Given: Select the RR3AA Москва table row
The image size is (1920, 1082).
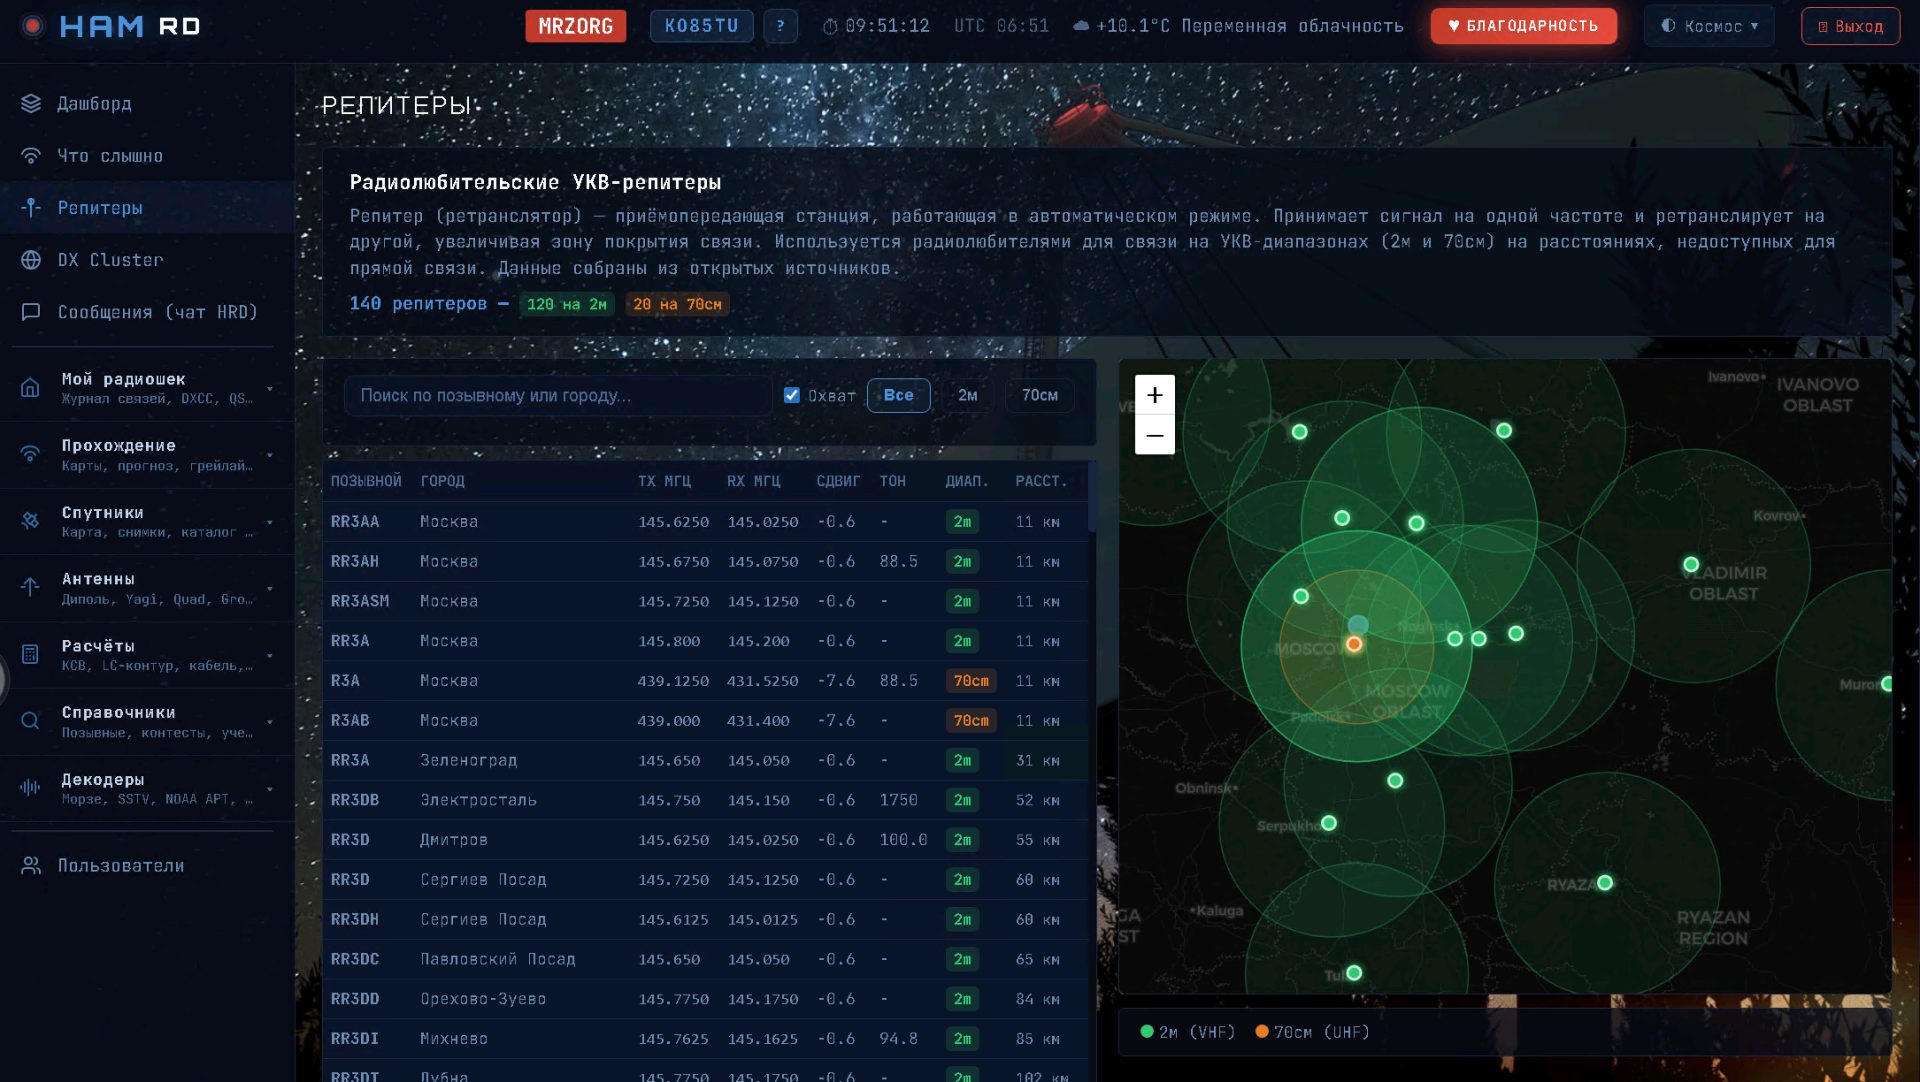Looking at the screenshot, I should [706, 521].
